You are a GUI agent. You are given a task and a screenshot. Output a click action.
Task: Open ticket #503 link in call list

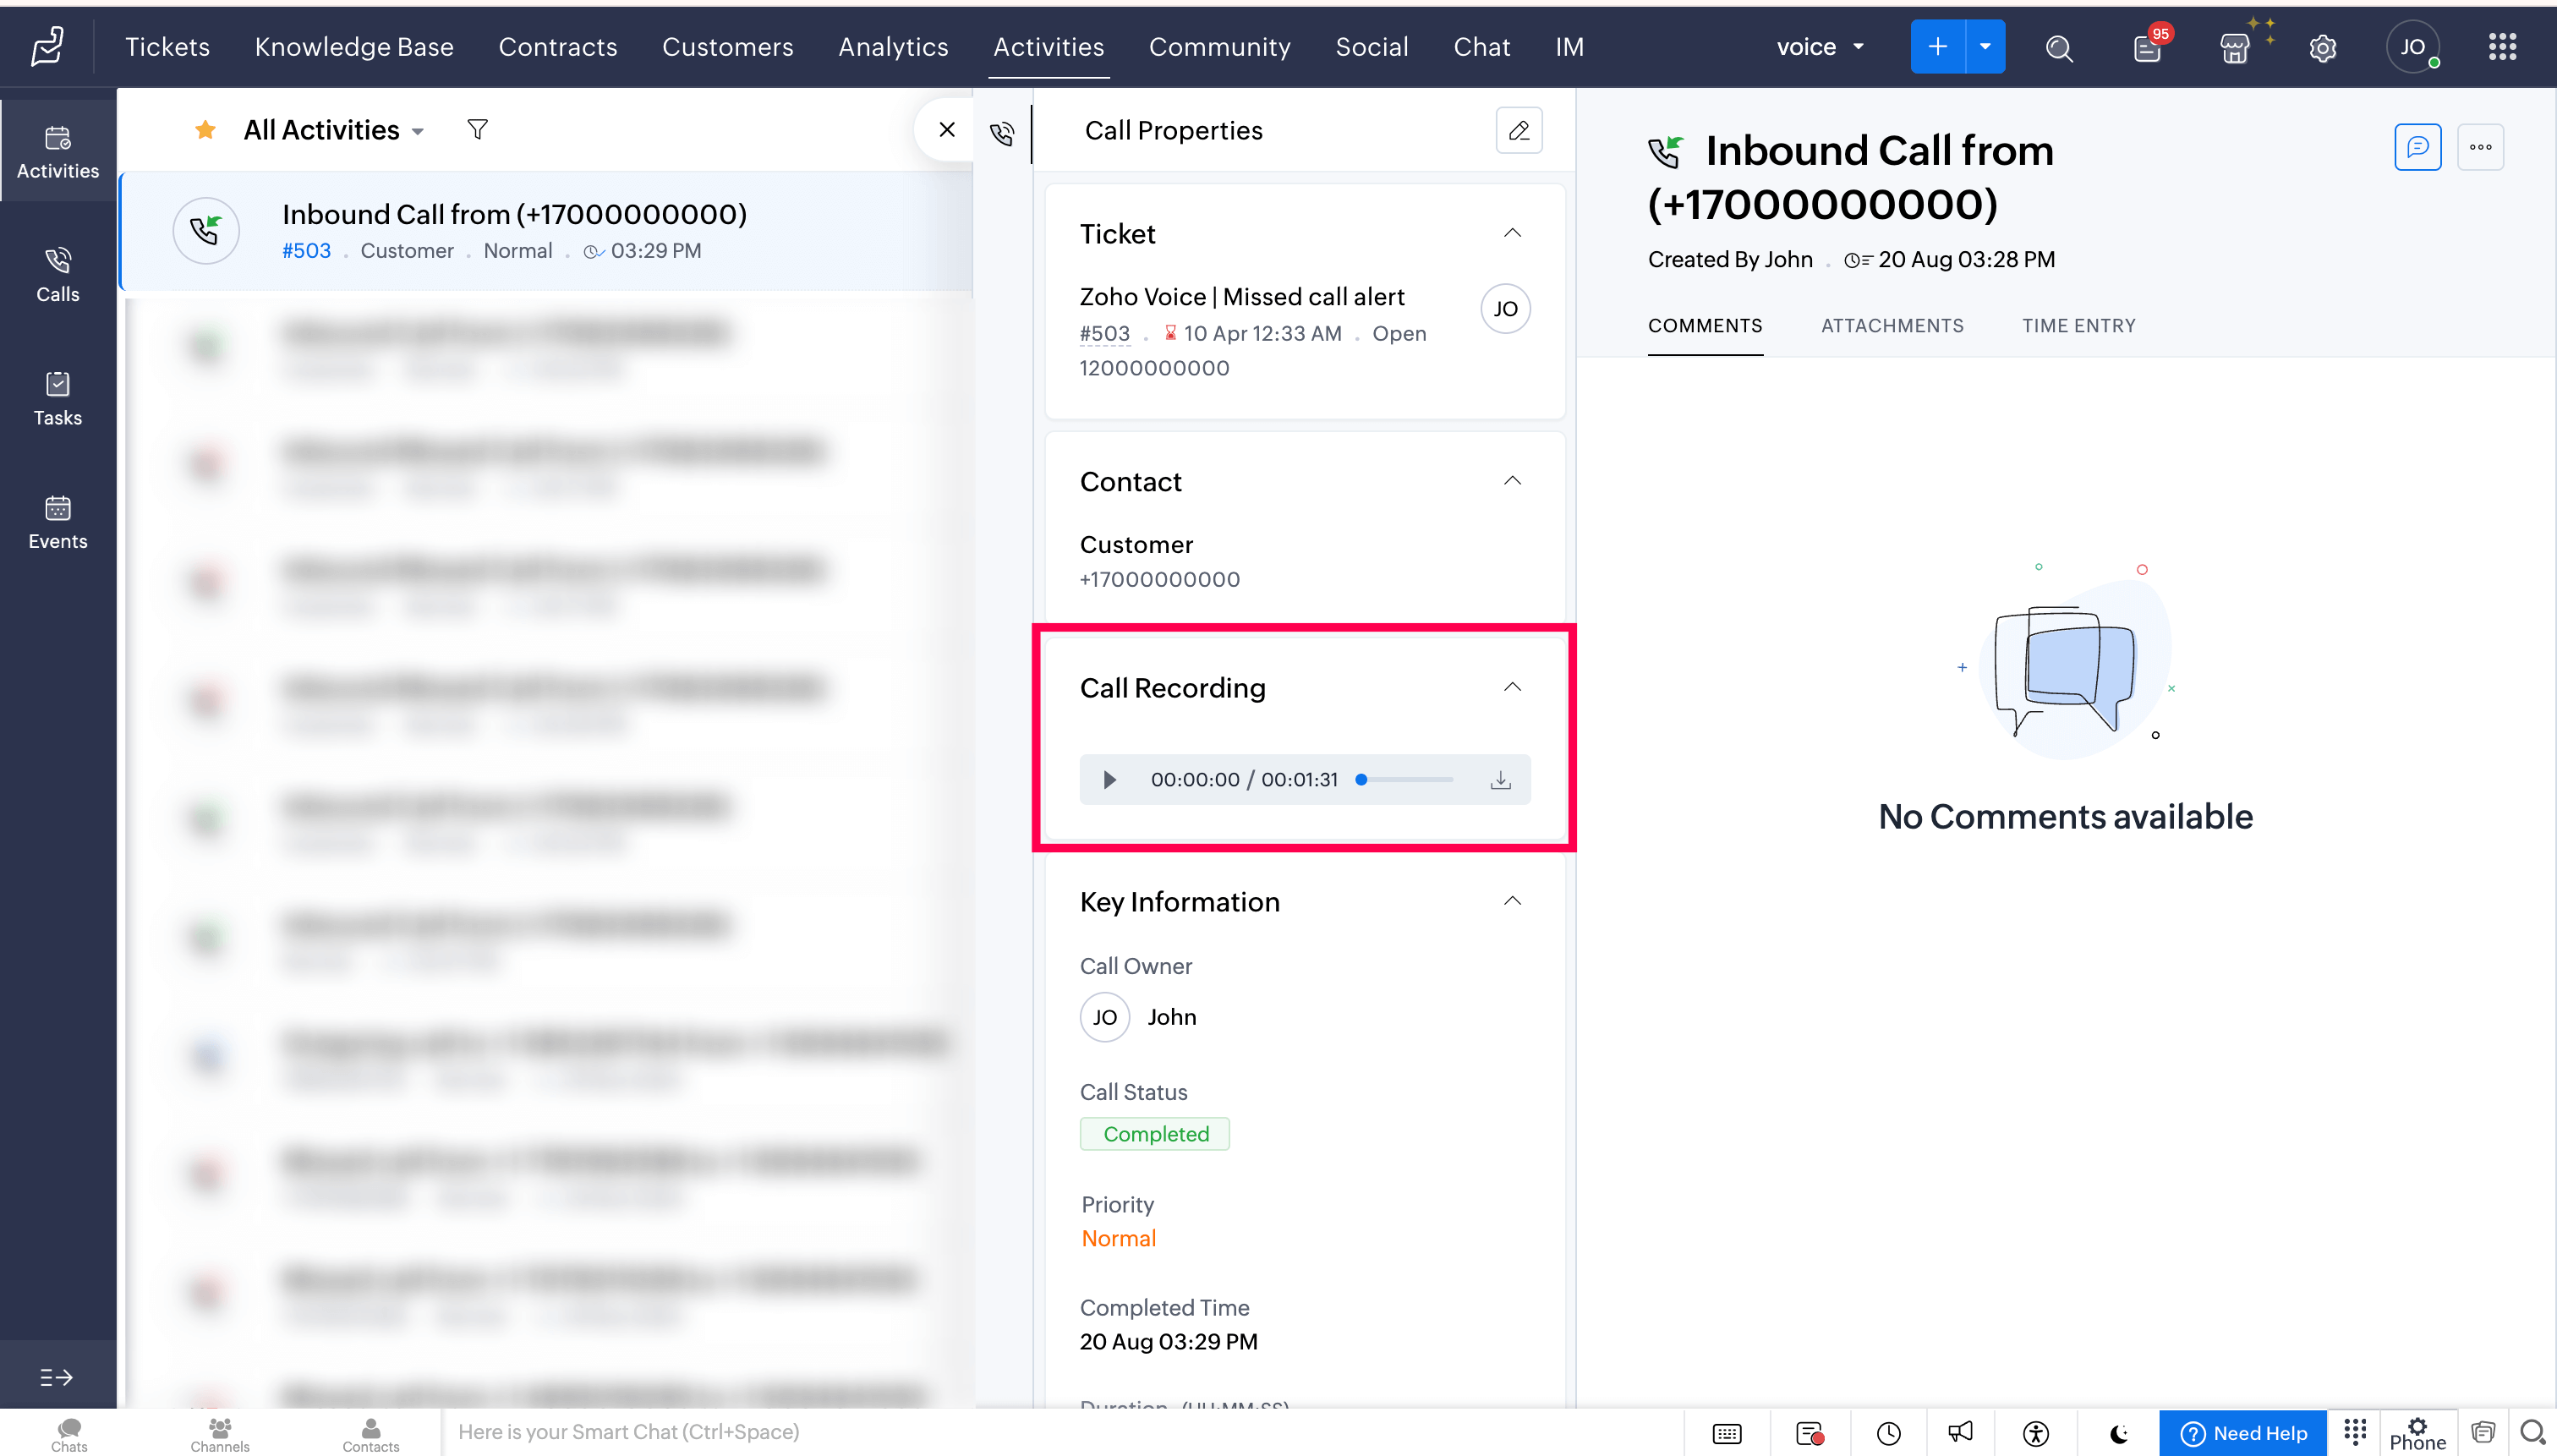306,251
